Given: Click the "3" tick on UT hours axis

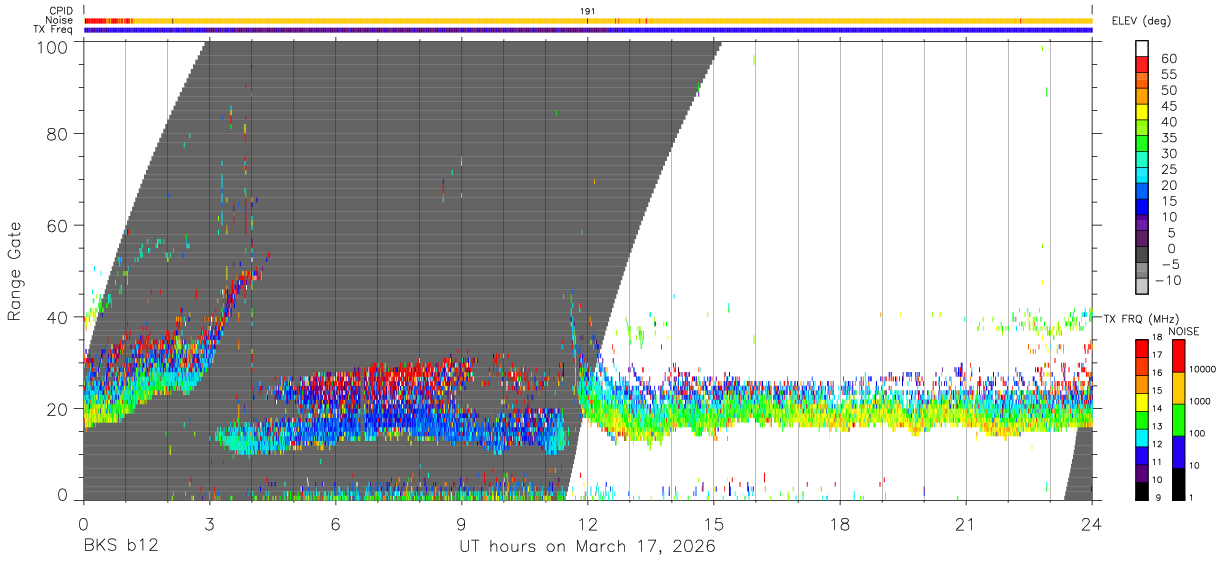Looking at the screenshot, I should (210, 524).
